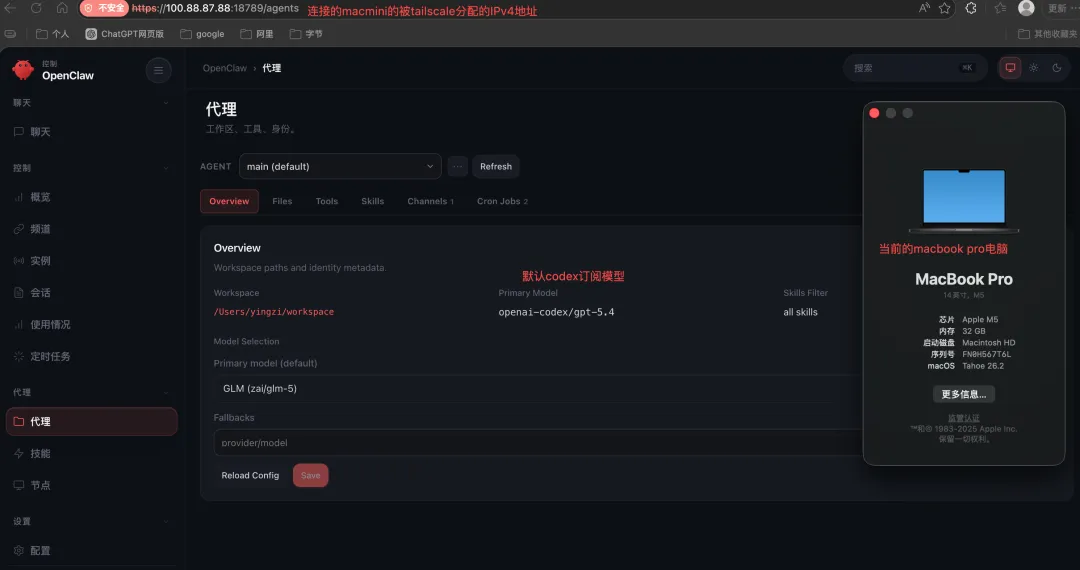Collapse the 聊天 sidebar section chevron
1080x570 pixels.
point(165,103)
